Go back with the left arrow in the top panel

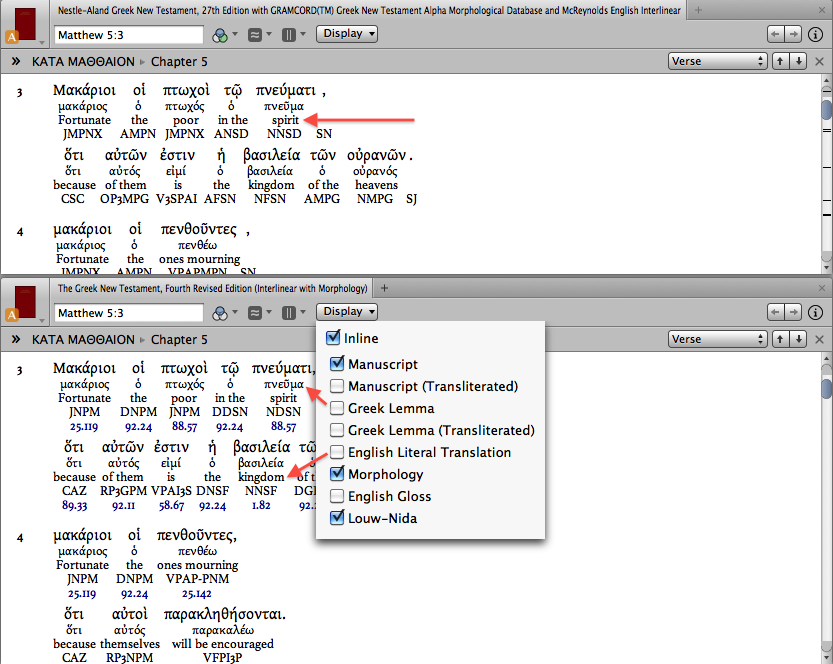pos(776,35)
